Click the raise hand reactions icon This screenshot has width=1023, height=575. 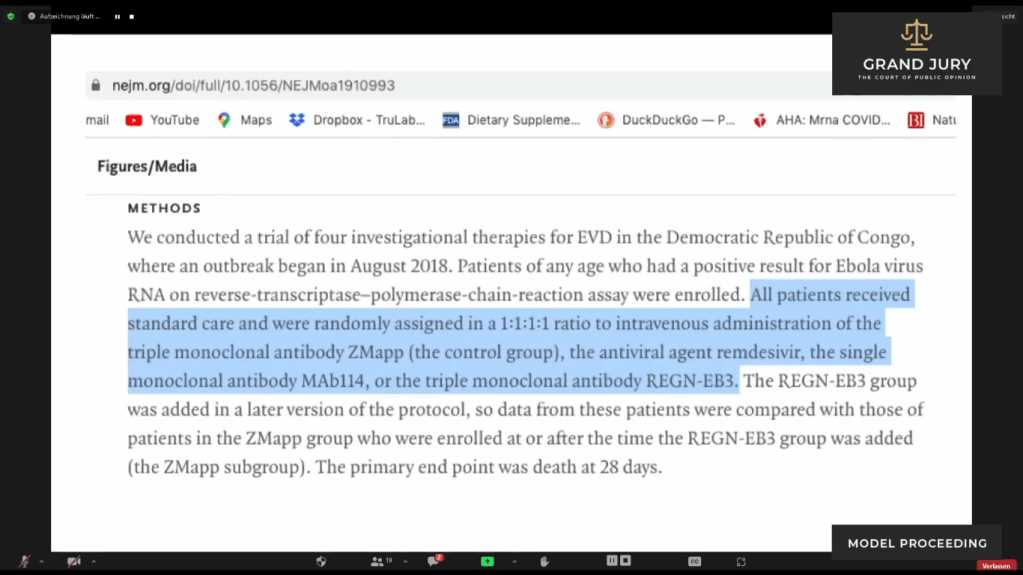[x=545, y=562]
